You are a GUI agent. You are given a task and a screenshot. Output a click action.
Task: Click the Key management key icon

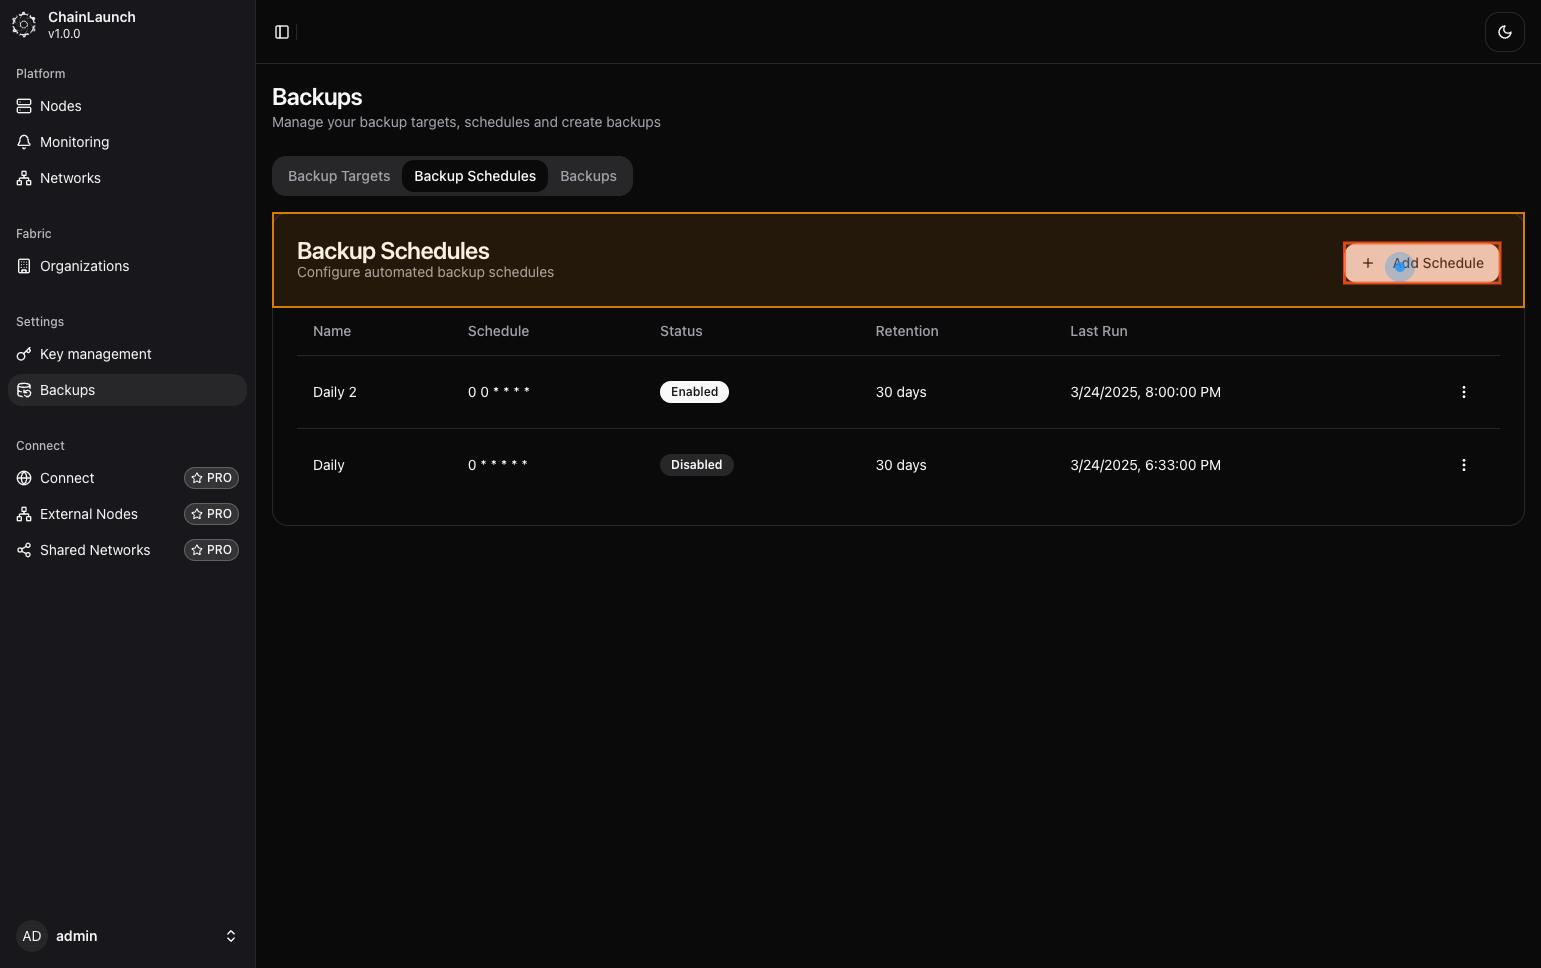pyautogui.click(x=24, y=354)
